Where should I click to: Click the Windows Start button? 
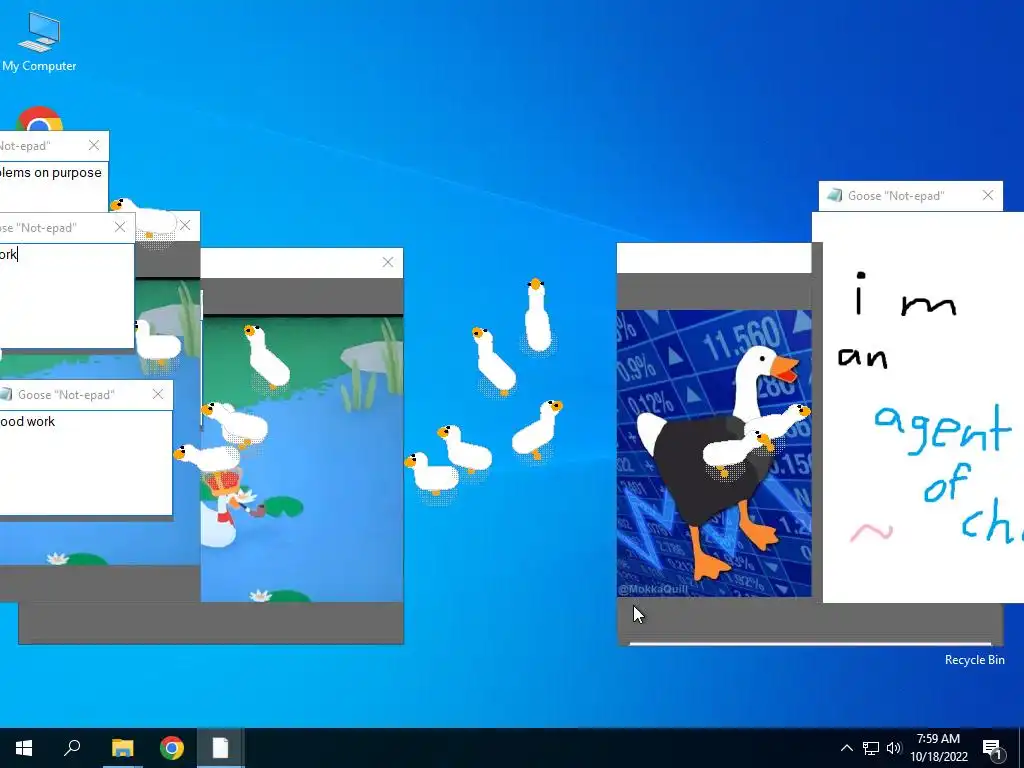[x=24, y=748]
